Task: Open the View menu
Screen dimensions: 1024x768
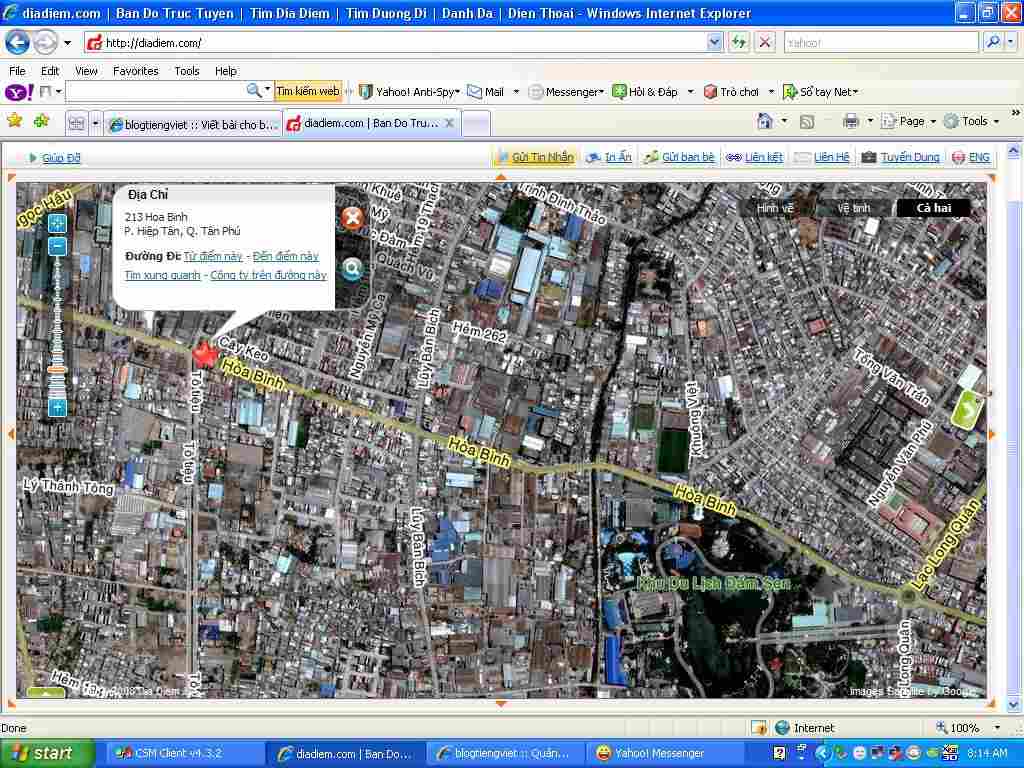Action: tap(86, 71)
